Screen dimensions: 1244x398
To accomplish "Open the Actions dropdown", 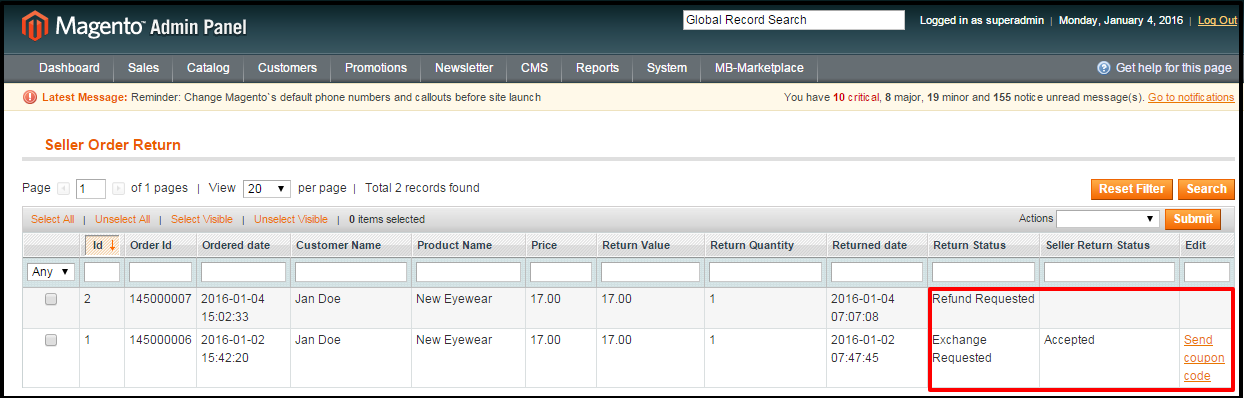I will tap(1107, 219).
